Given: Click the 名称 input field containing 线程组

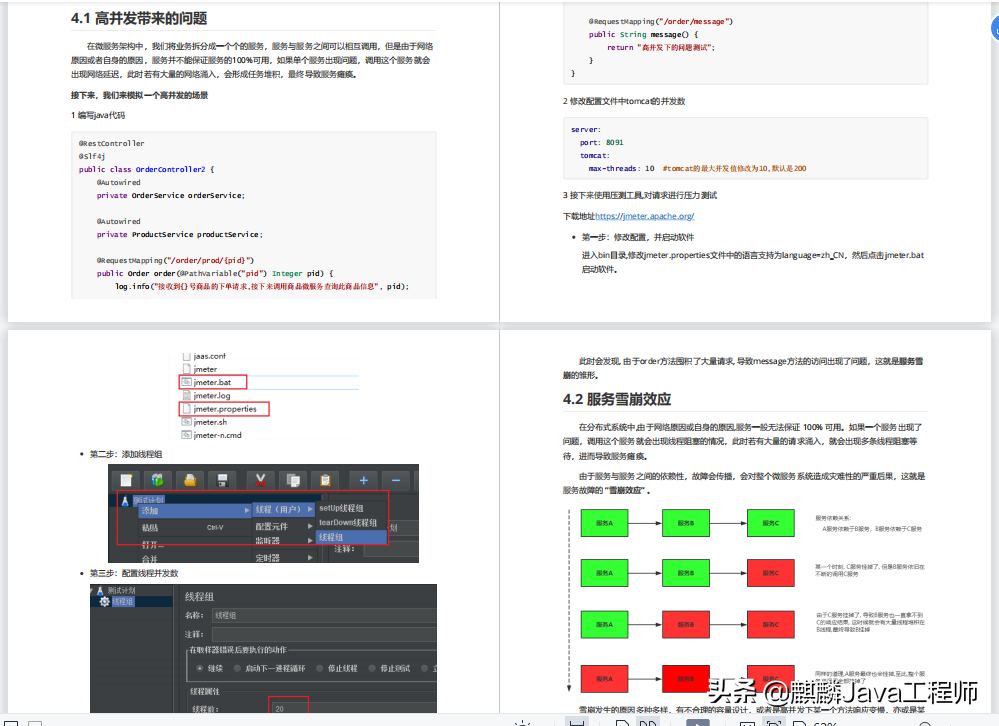Looking at the screenshot, I should 324,615.
